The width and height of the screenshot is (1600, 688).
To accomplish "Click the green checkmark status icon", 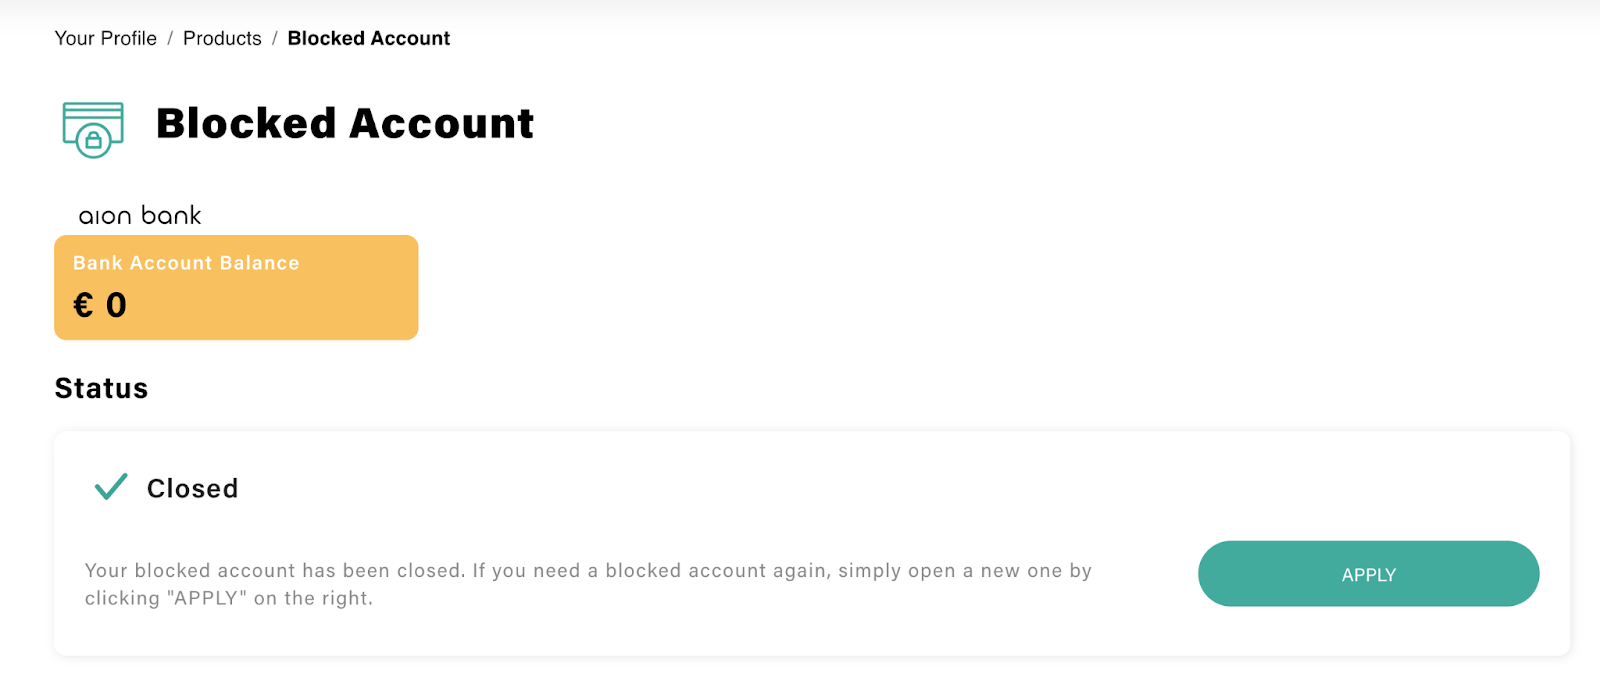I will 111,487.
